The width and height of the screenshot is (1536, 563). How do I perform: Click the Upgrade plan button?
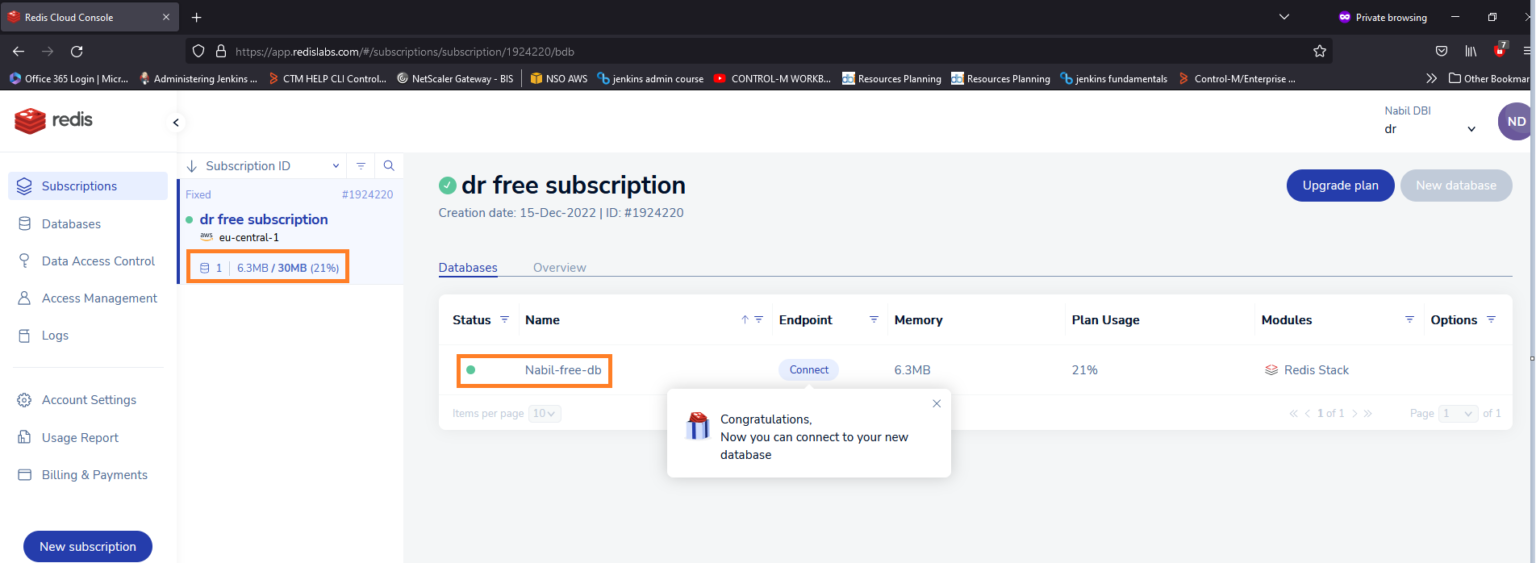[1339, 185]
